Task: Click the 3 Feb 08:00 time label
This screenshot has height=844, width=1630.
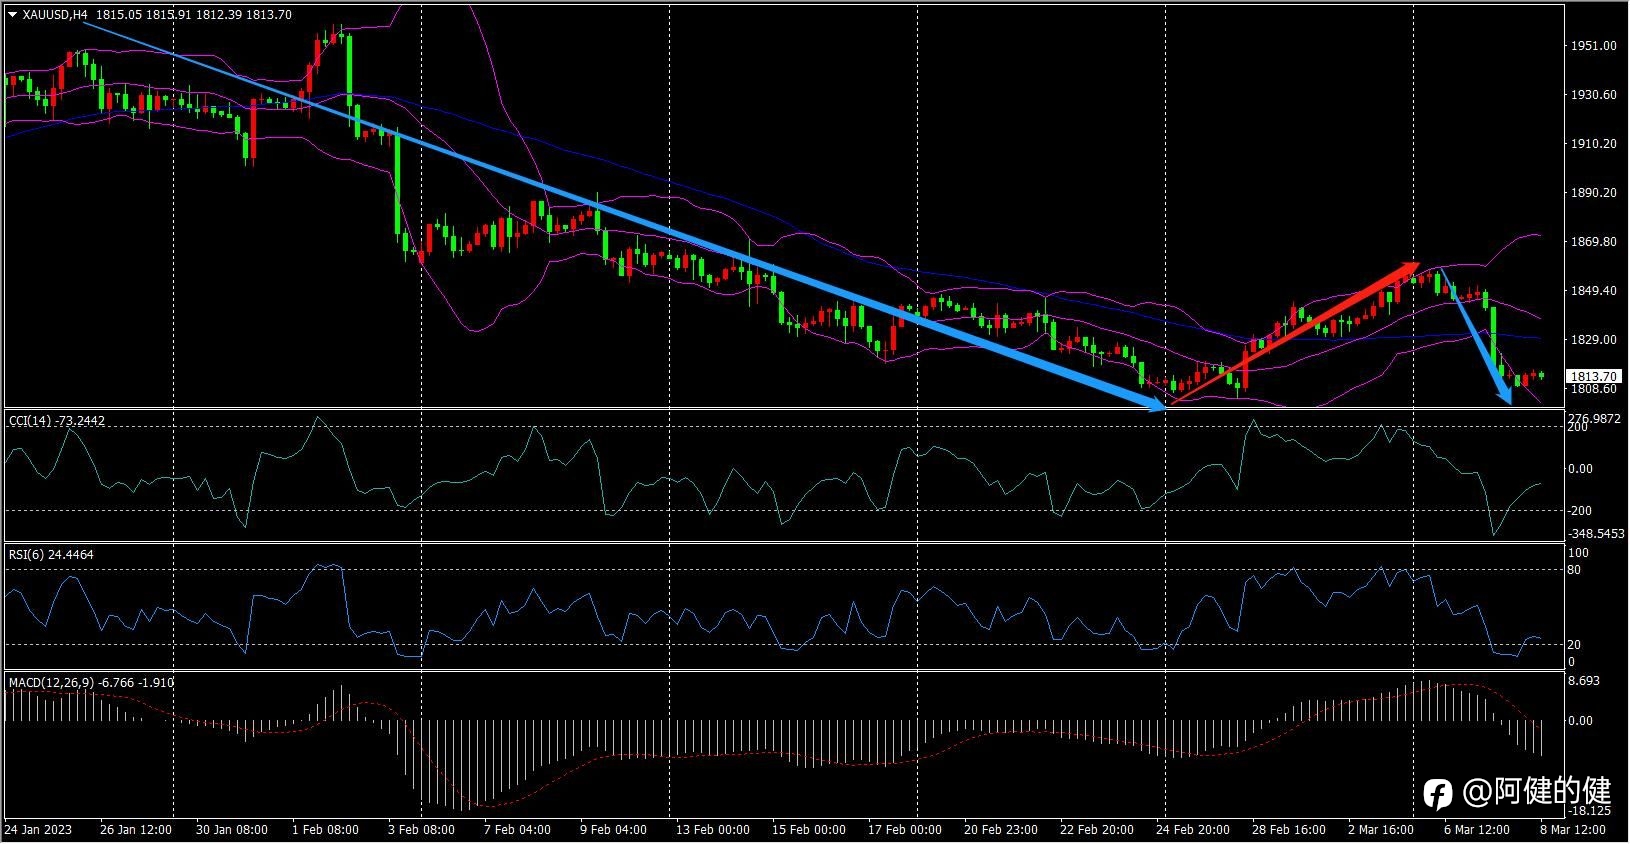Action: tap(421, 830)
